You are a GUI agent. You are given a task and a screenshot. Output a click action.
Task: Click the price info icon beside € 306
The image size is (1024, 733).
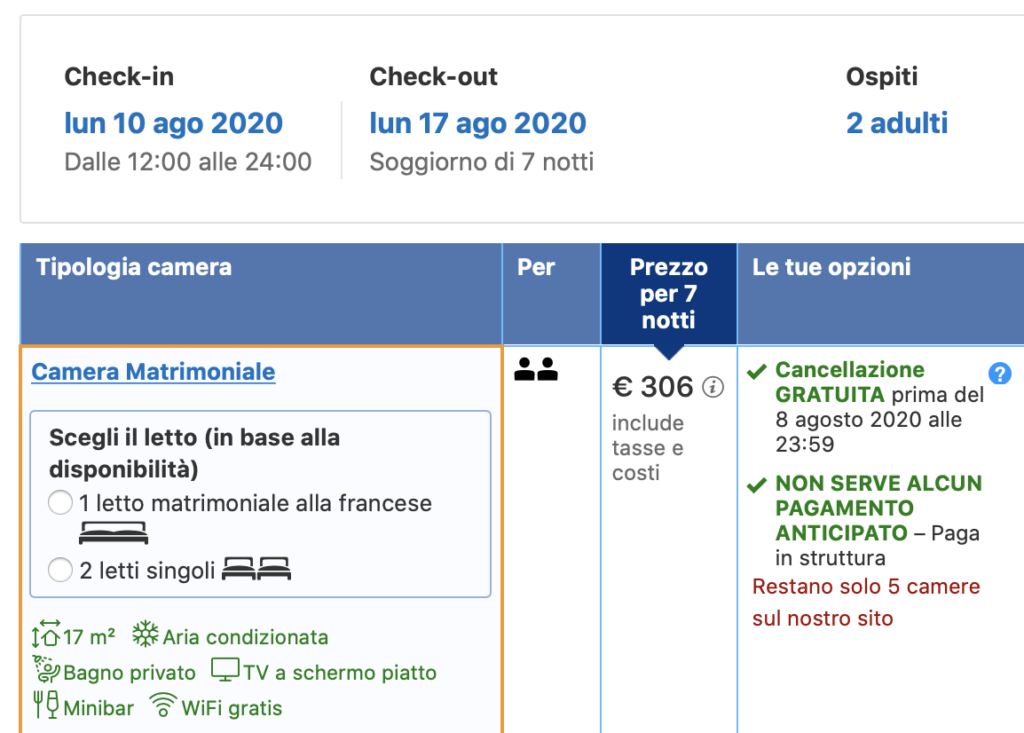point(712,387)
